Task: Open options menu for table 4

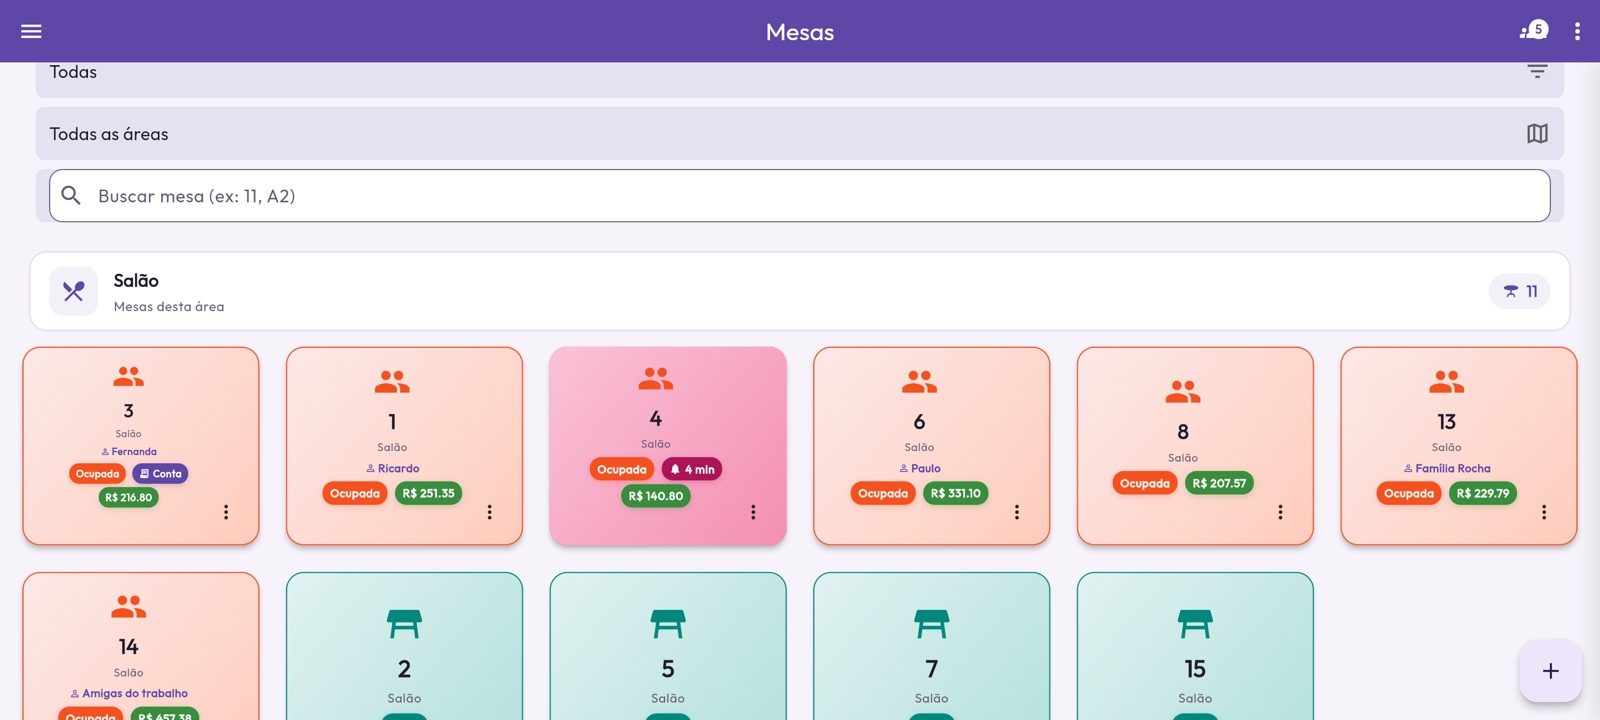Action: (753, 512)
